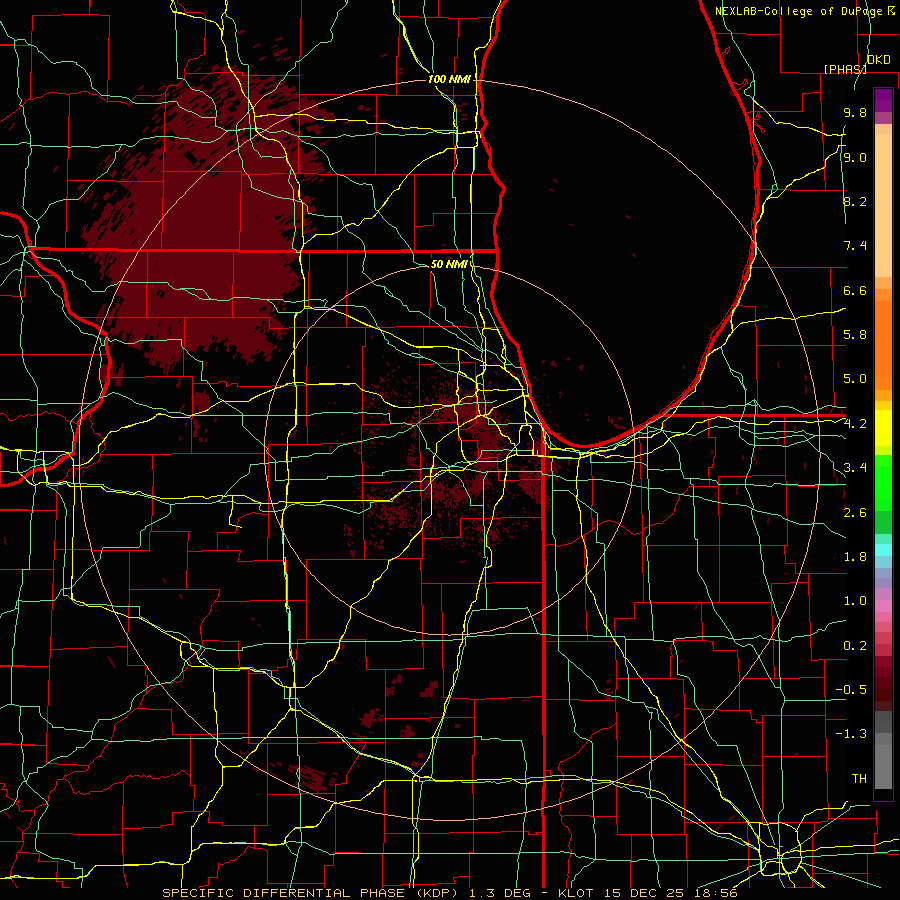This screenshot has width=900, height=900.
Task: Click the 9.0 value on the scale
Action: pos(855,157)
